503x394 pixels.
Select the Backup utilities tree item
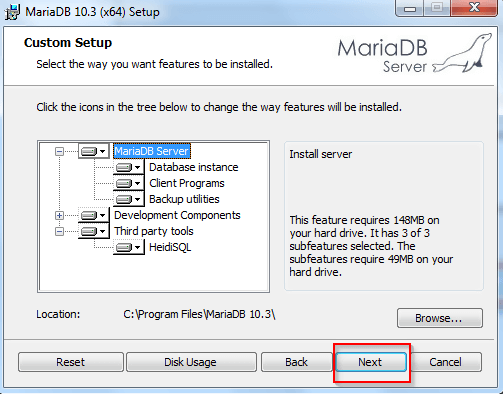click(x=184, y=199)
